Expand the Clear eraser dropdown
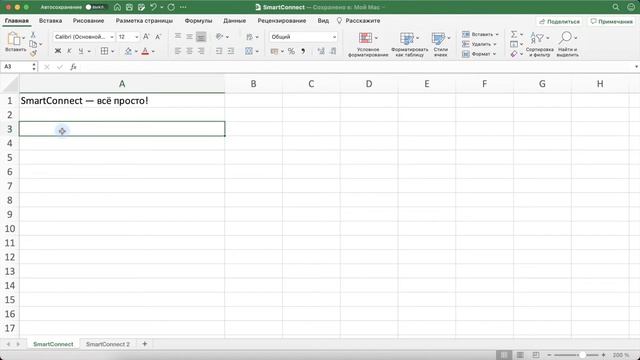Image resolution: width=640 pixels, height=360 pixels. click(x=521, y=54)
